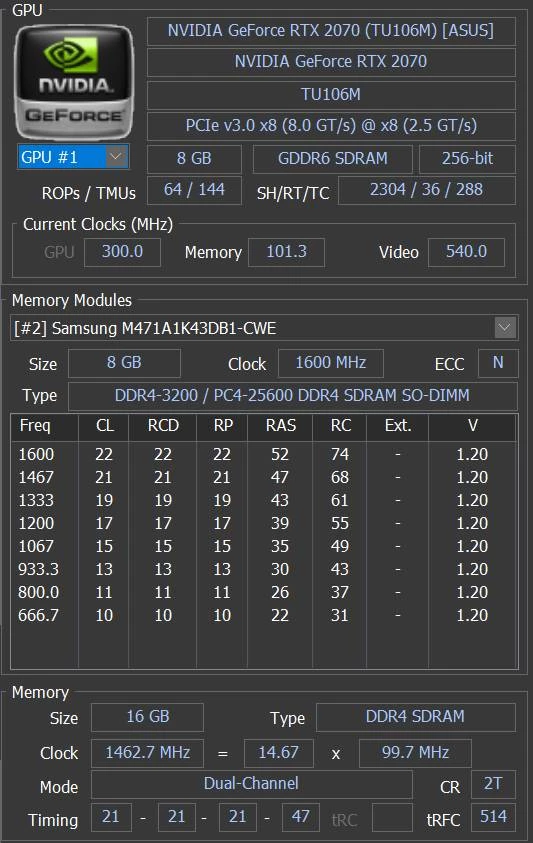The image size is (533, 843).
Task: Click the Memory clock value 101.3
Action: coord(286,252)
